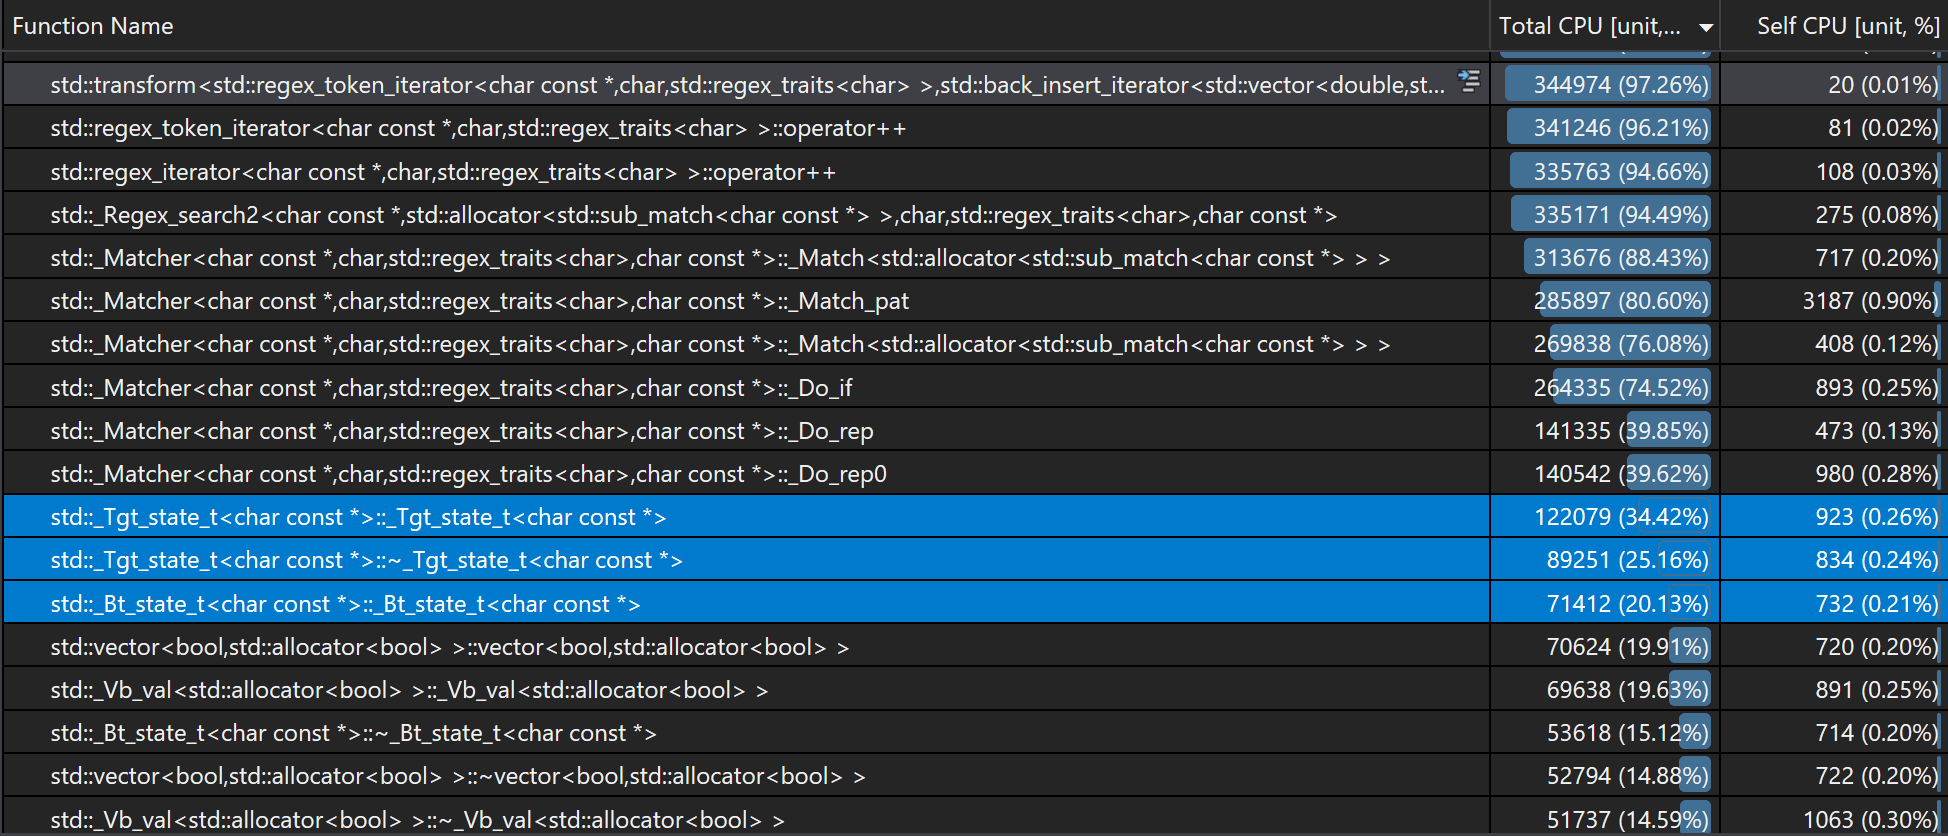Select the vector<bool> constructor row
Screen dimensions: 1948x836
coord(449,647)
